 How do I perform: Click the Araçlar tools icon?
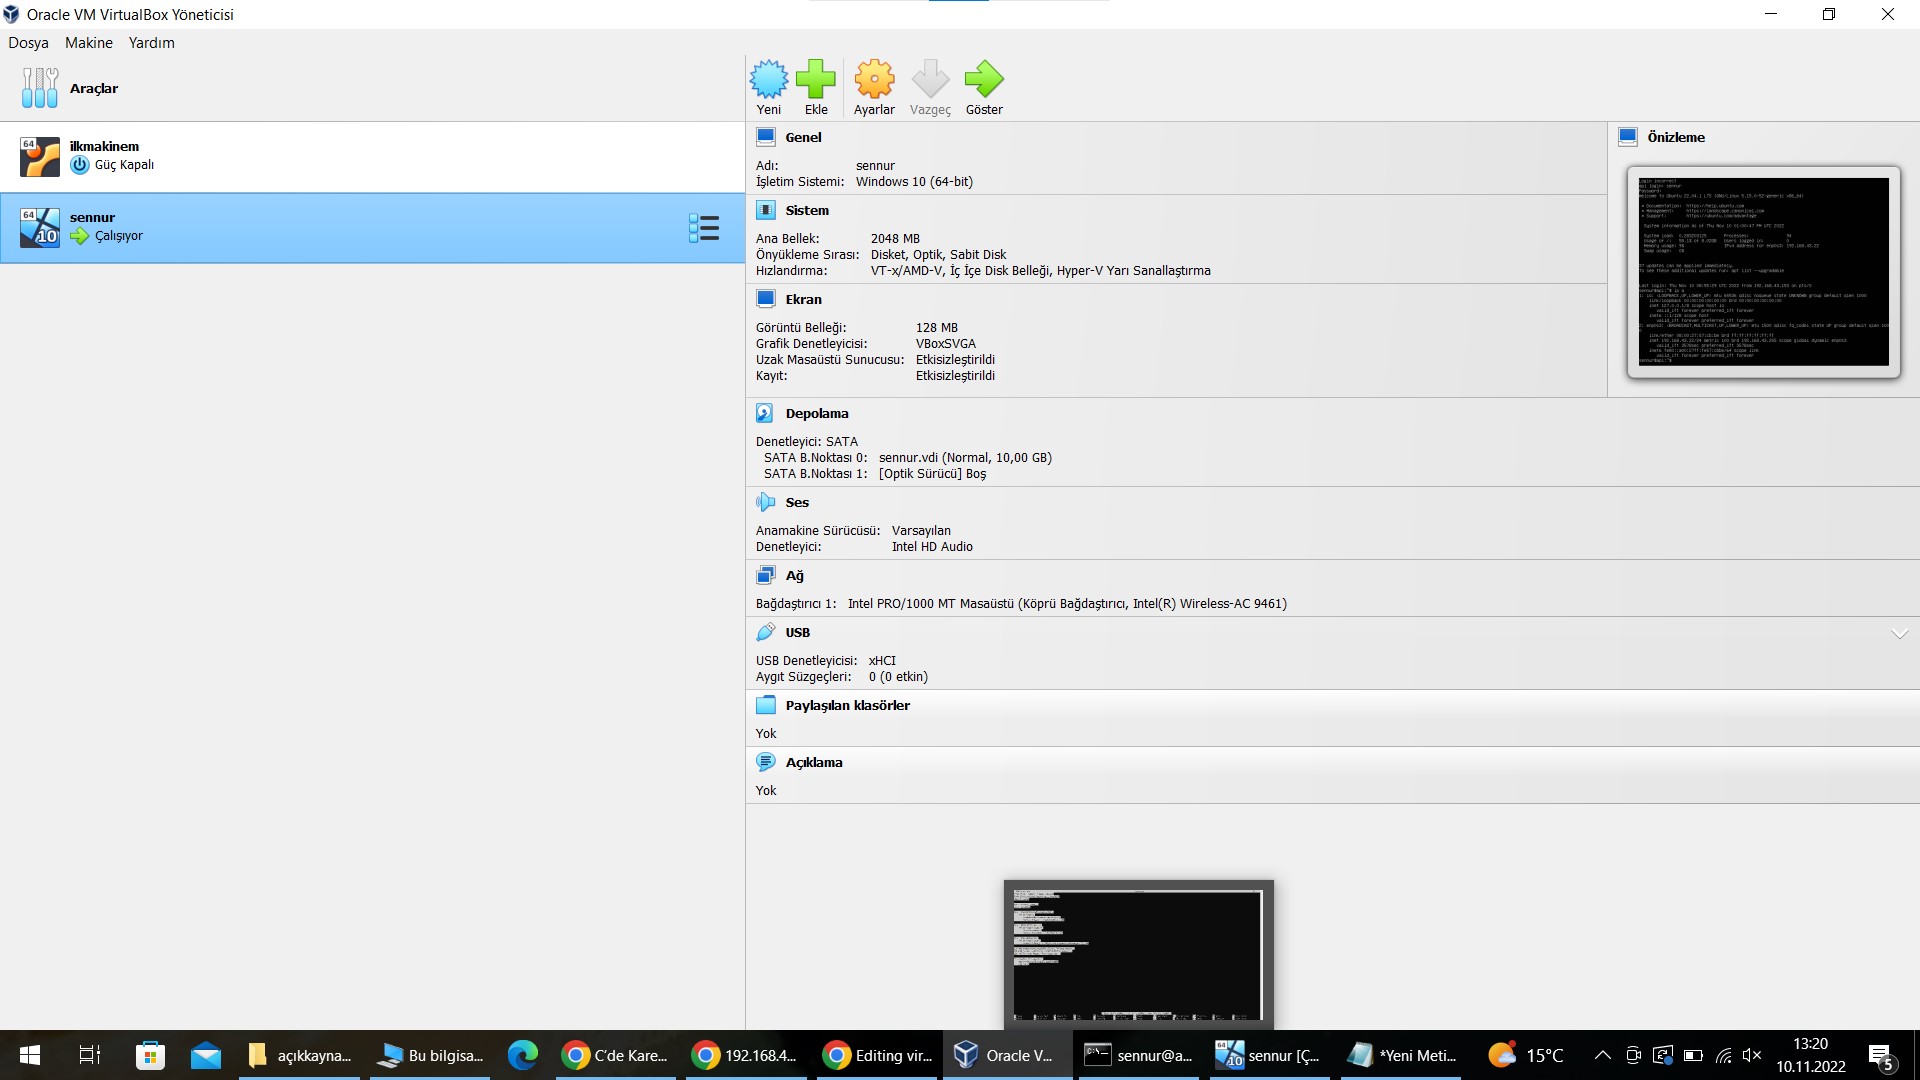click(x=40, y=88)
